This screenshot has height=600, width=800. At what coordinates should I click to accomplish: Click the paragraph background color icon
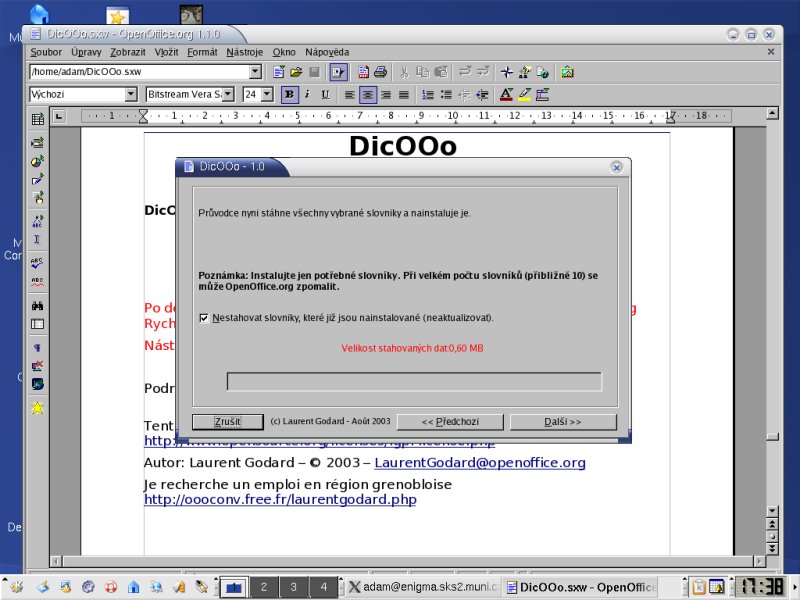[x=542, y=94]
